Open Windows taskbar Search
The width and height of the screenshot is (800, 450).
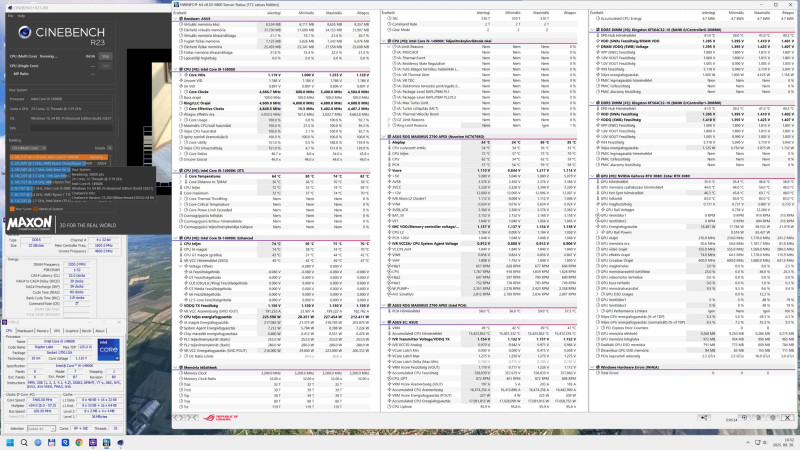coord(24,442)
